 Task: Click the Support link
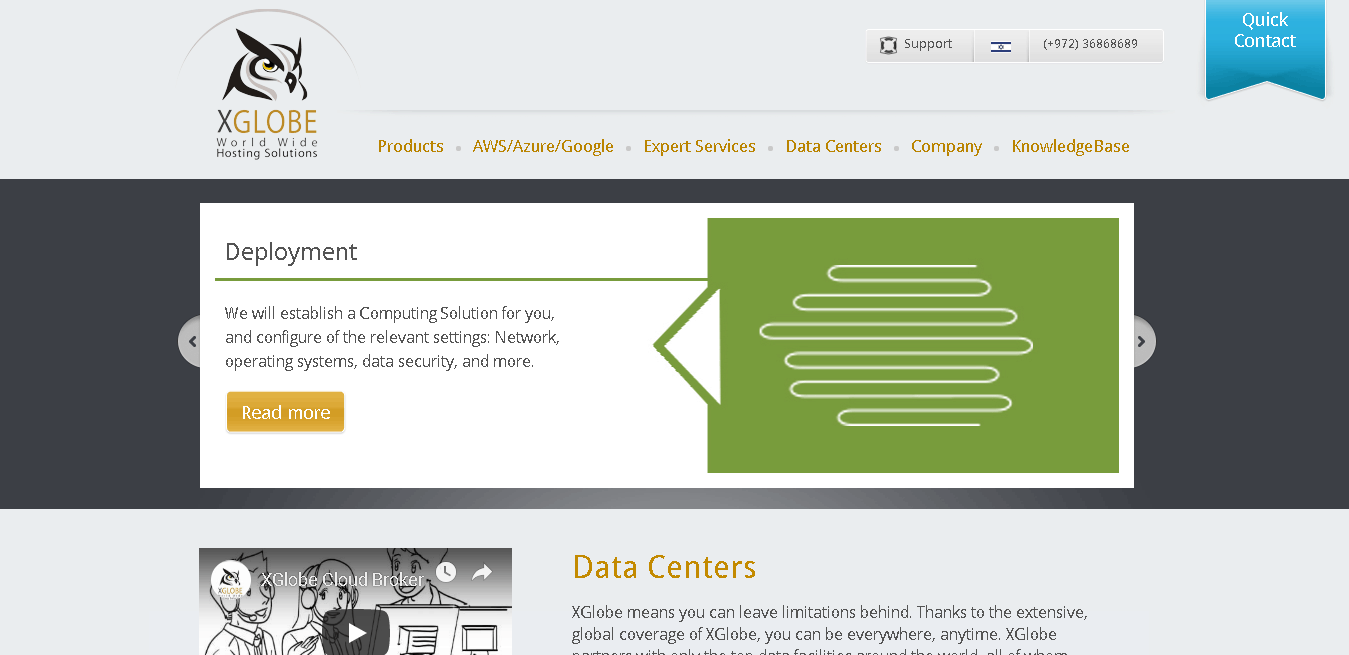pos(928,44)
